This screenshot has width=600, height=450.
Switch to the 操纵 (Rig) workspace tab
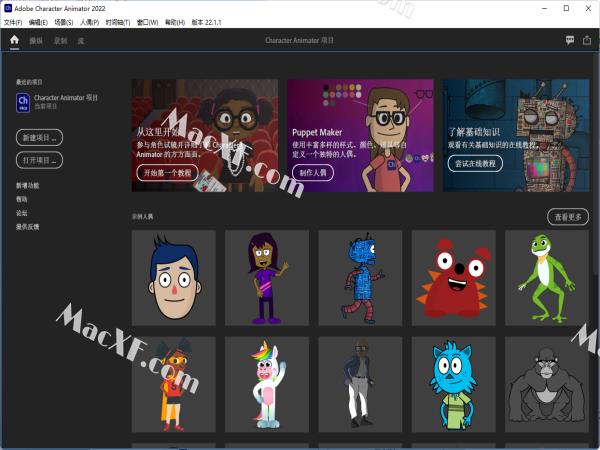pos(37,41)
